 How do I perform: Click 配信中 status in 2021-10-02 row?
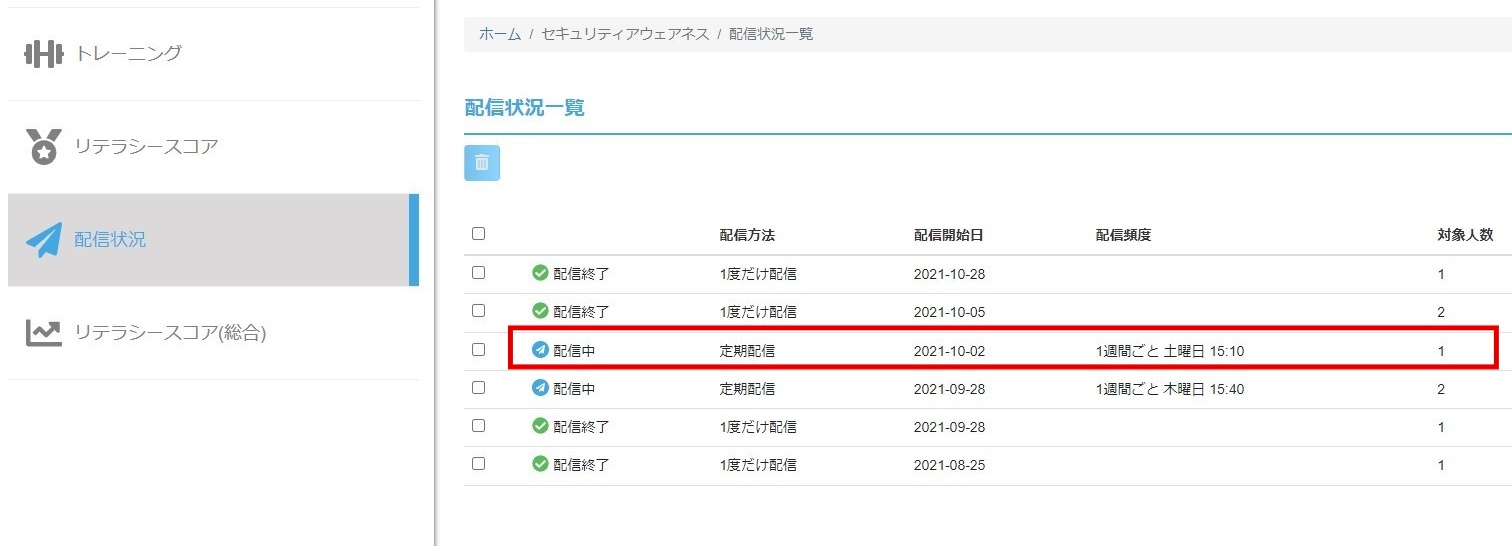tap(574, 351)
